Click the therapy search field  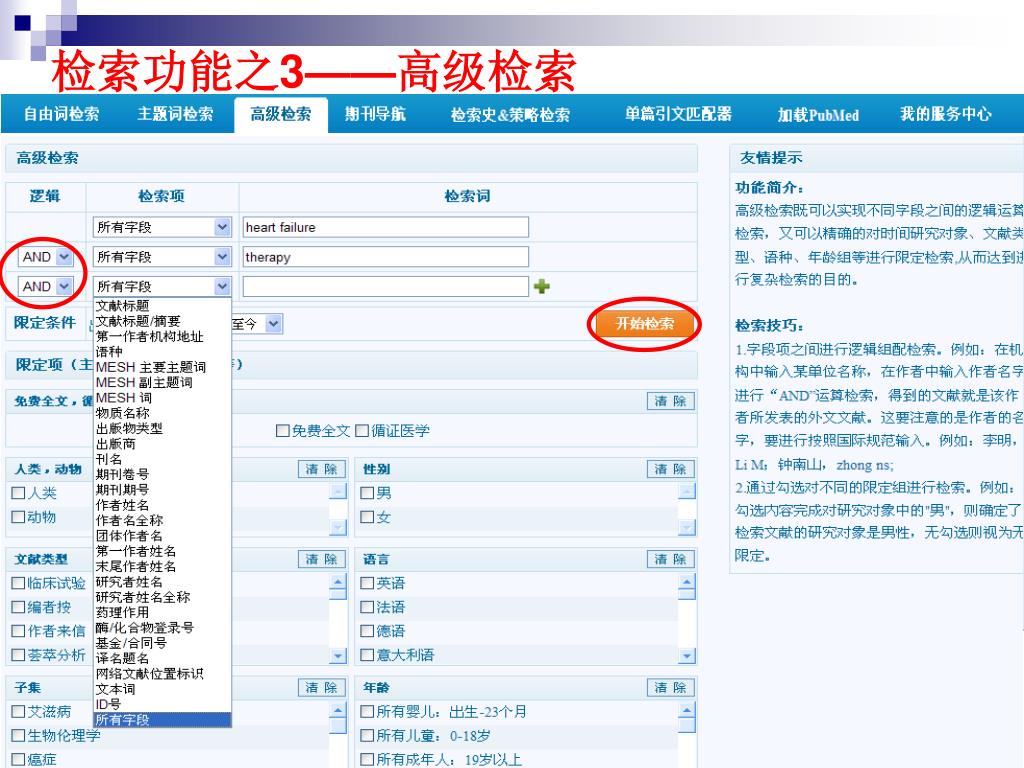point(385,257)
